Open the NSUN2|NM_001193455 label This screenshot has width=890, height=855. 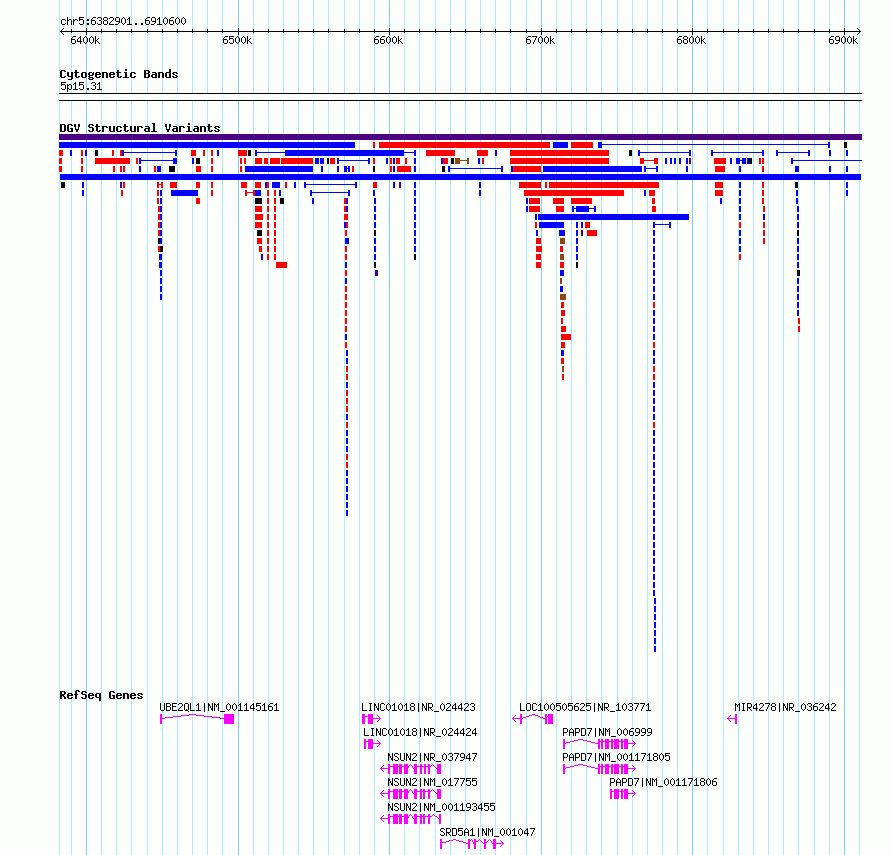click(441, 807)
